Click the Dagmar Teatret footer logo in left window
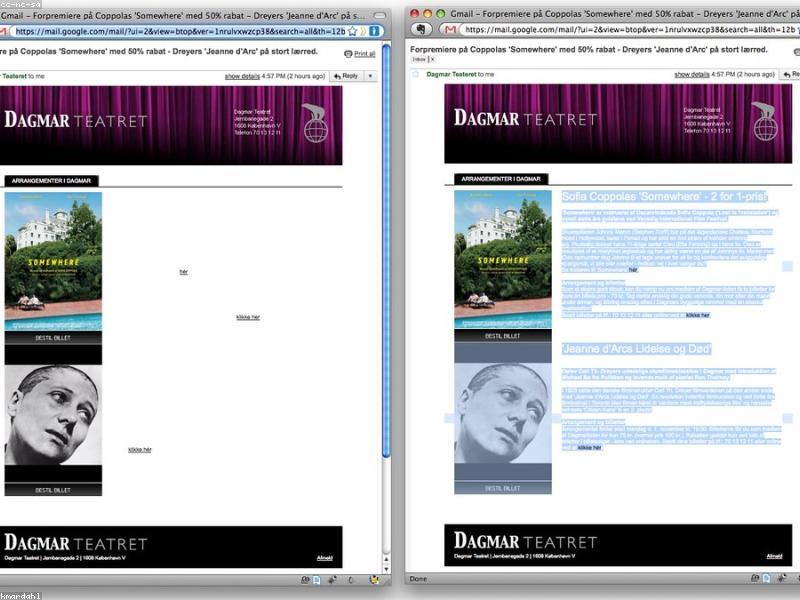 tap(76, 543)
